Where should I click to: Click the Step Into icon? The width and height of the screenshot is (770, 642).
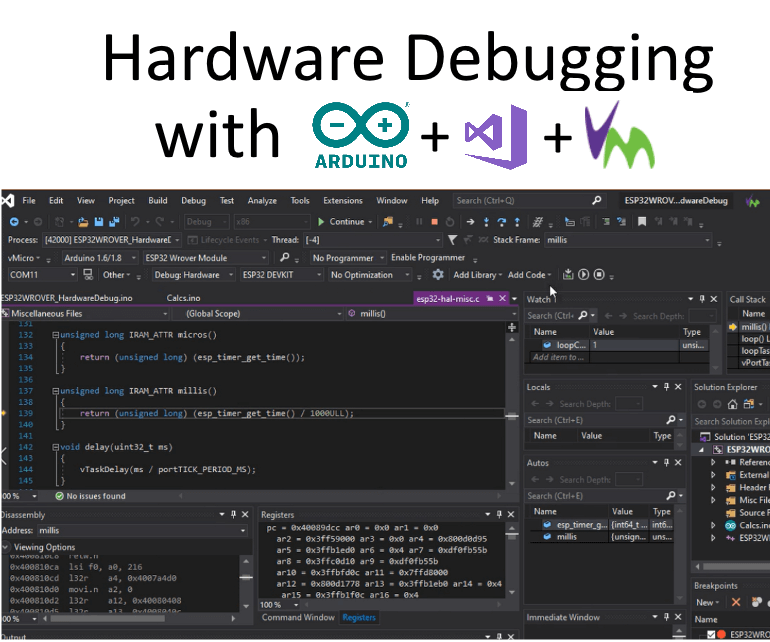(x=486, y=222)
